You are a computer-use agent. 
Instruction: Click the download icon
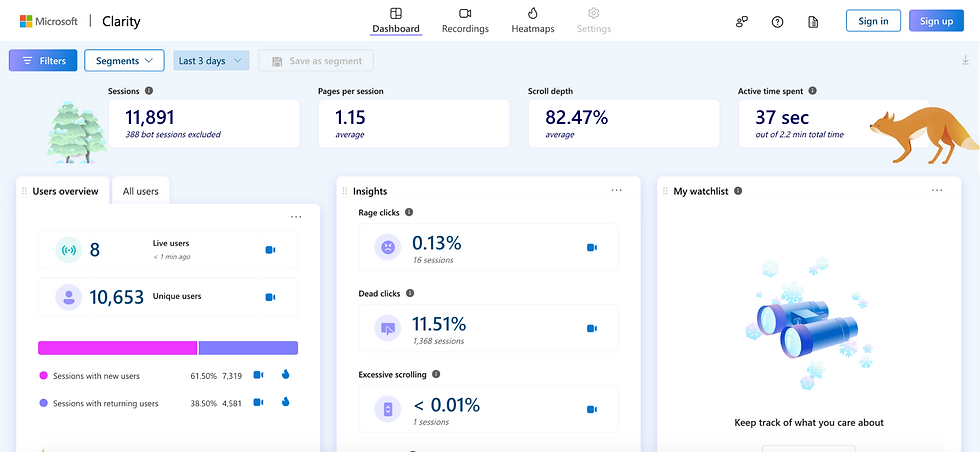(966, 61)
